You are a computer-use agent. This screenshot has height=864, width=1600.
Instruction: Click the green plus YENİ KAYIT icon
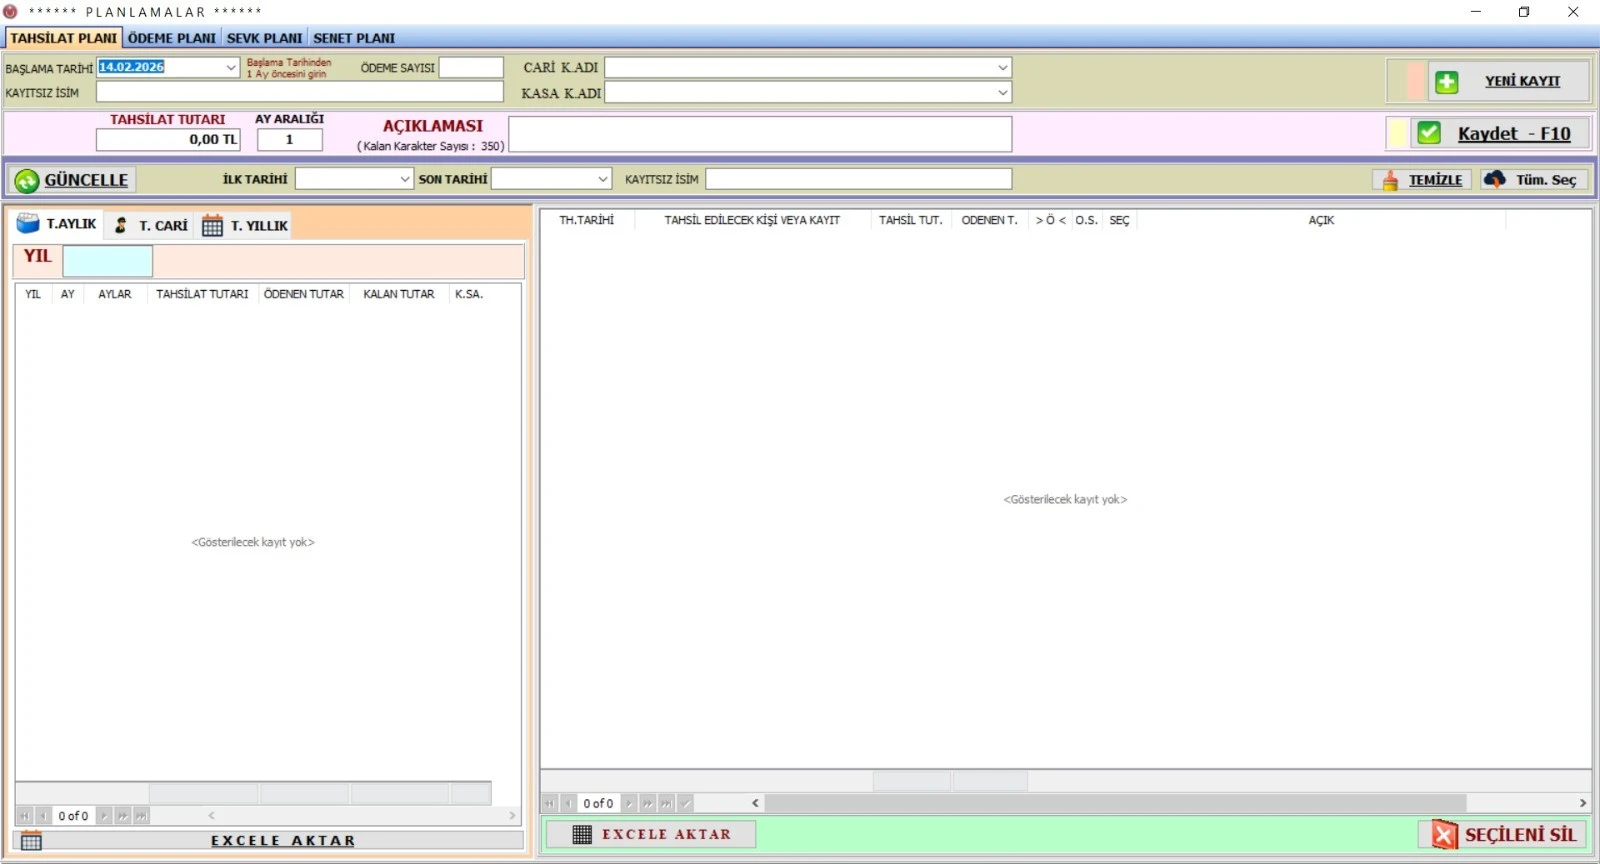click(1446, 82)
